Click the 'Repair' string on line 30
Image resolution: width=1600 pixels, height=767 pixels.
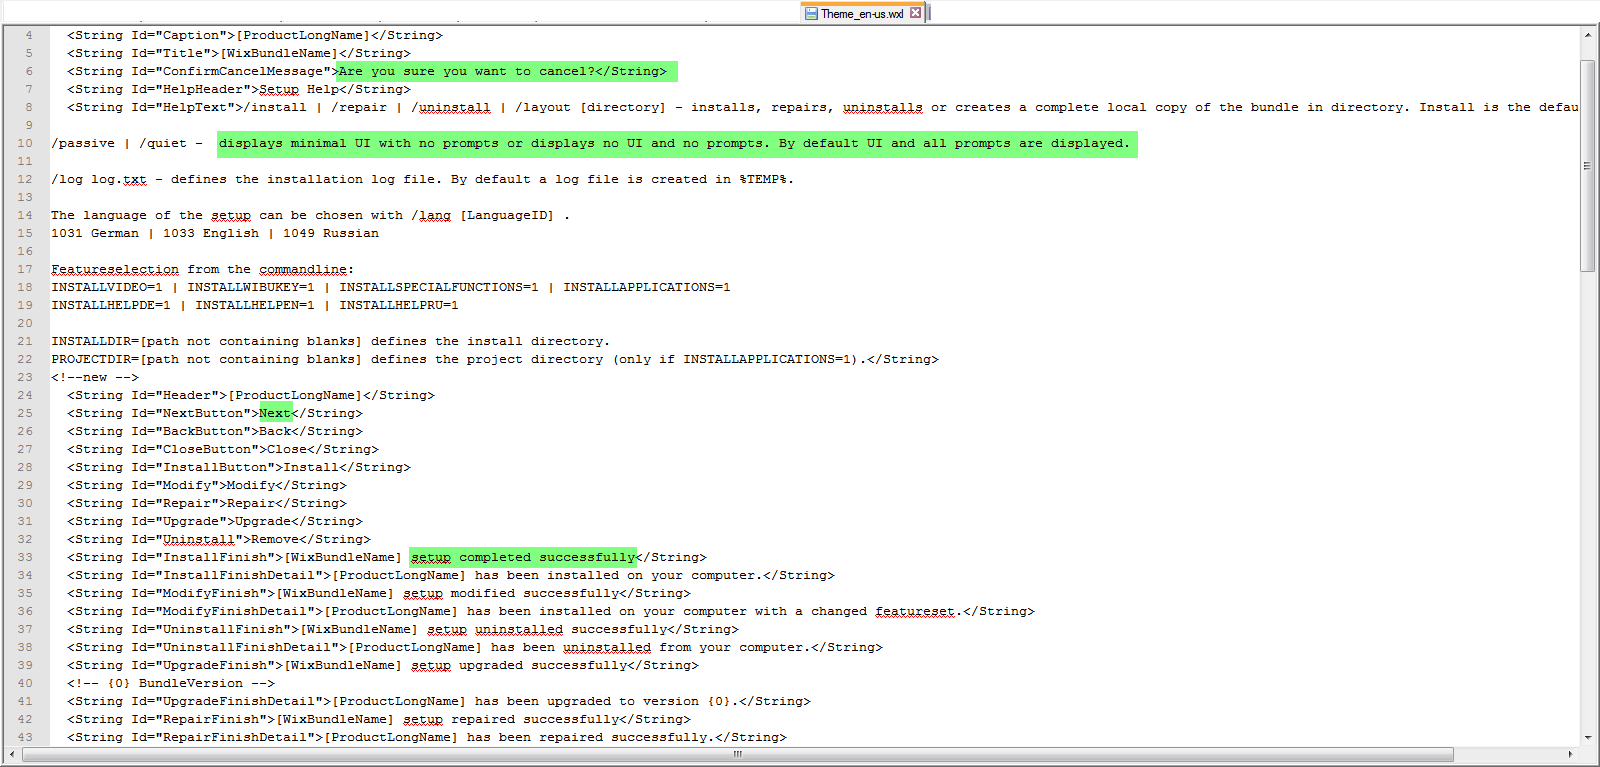207,503
